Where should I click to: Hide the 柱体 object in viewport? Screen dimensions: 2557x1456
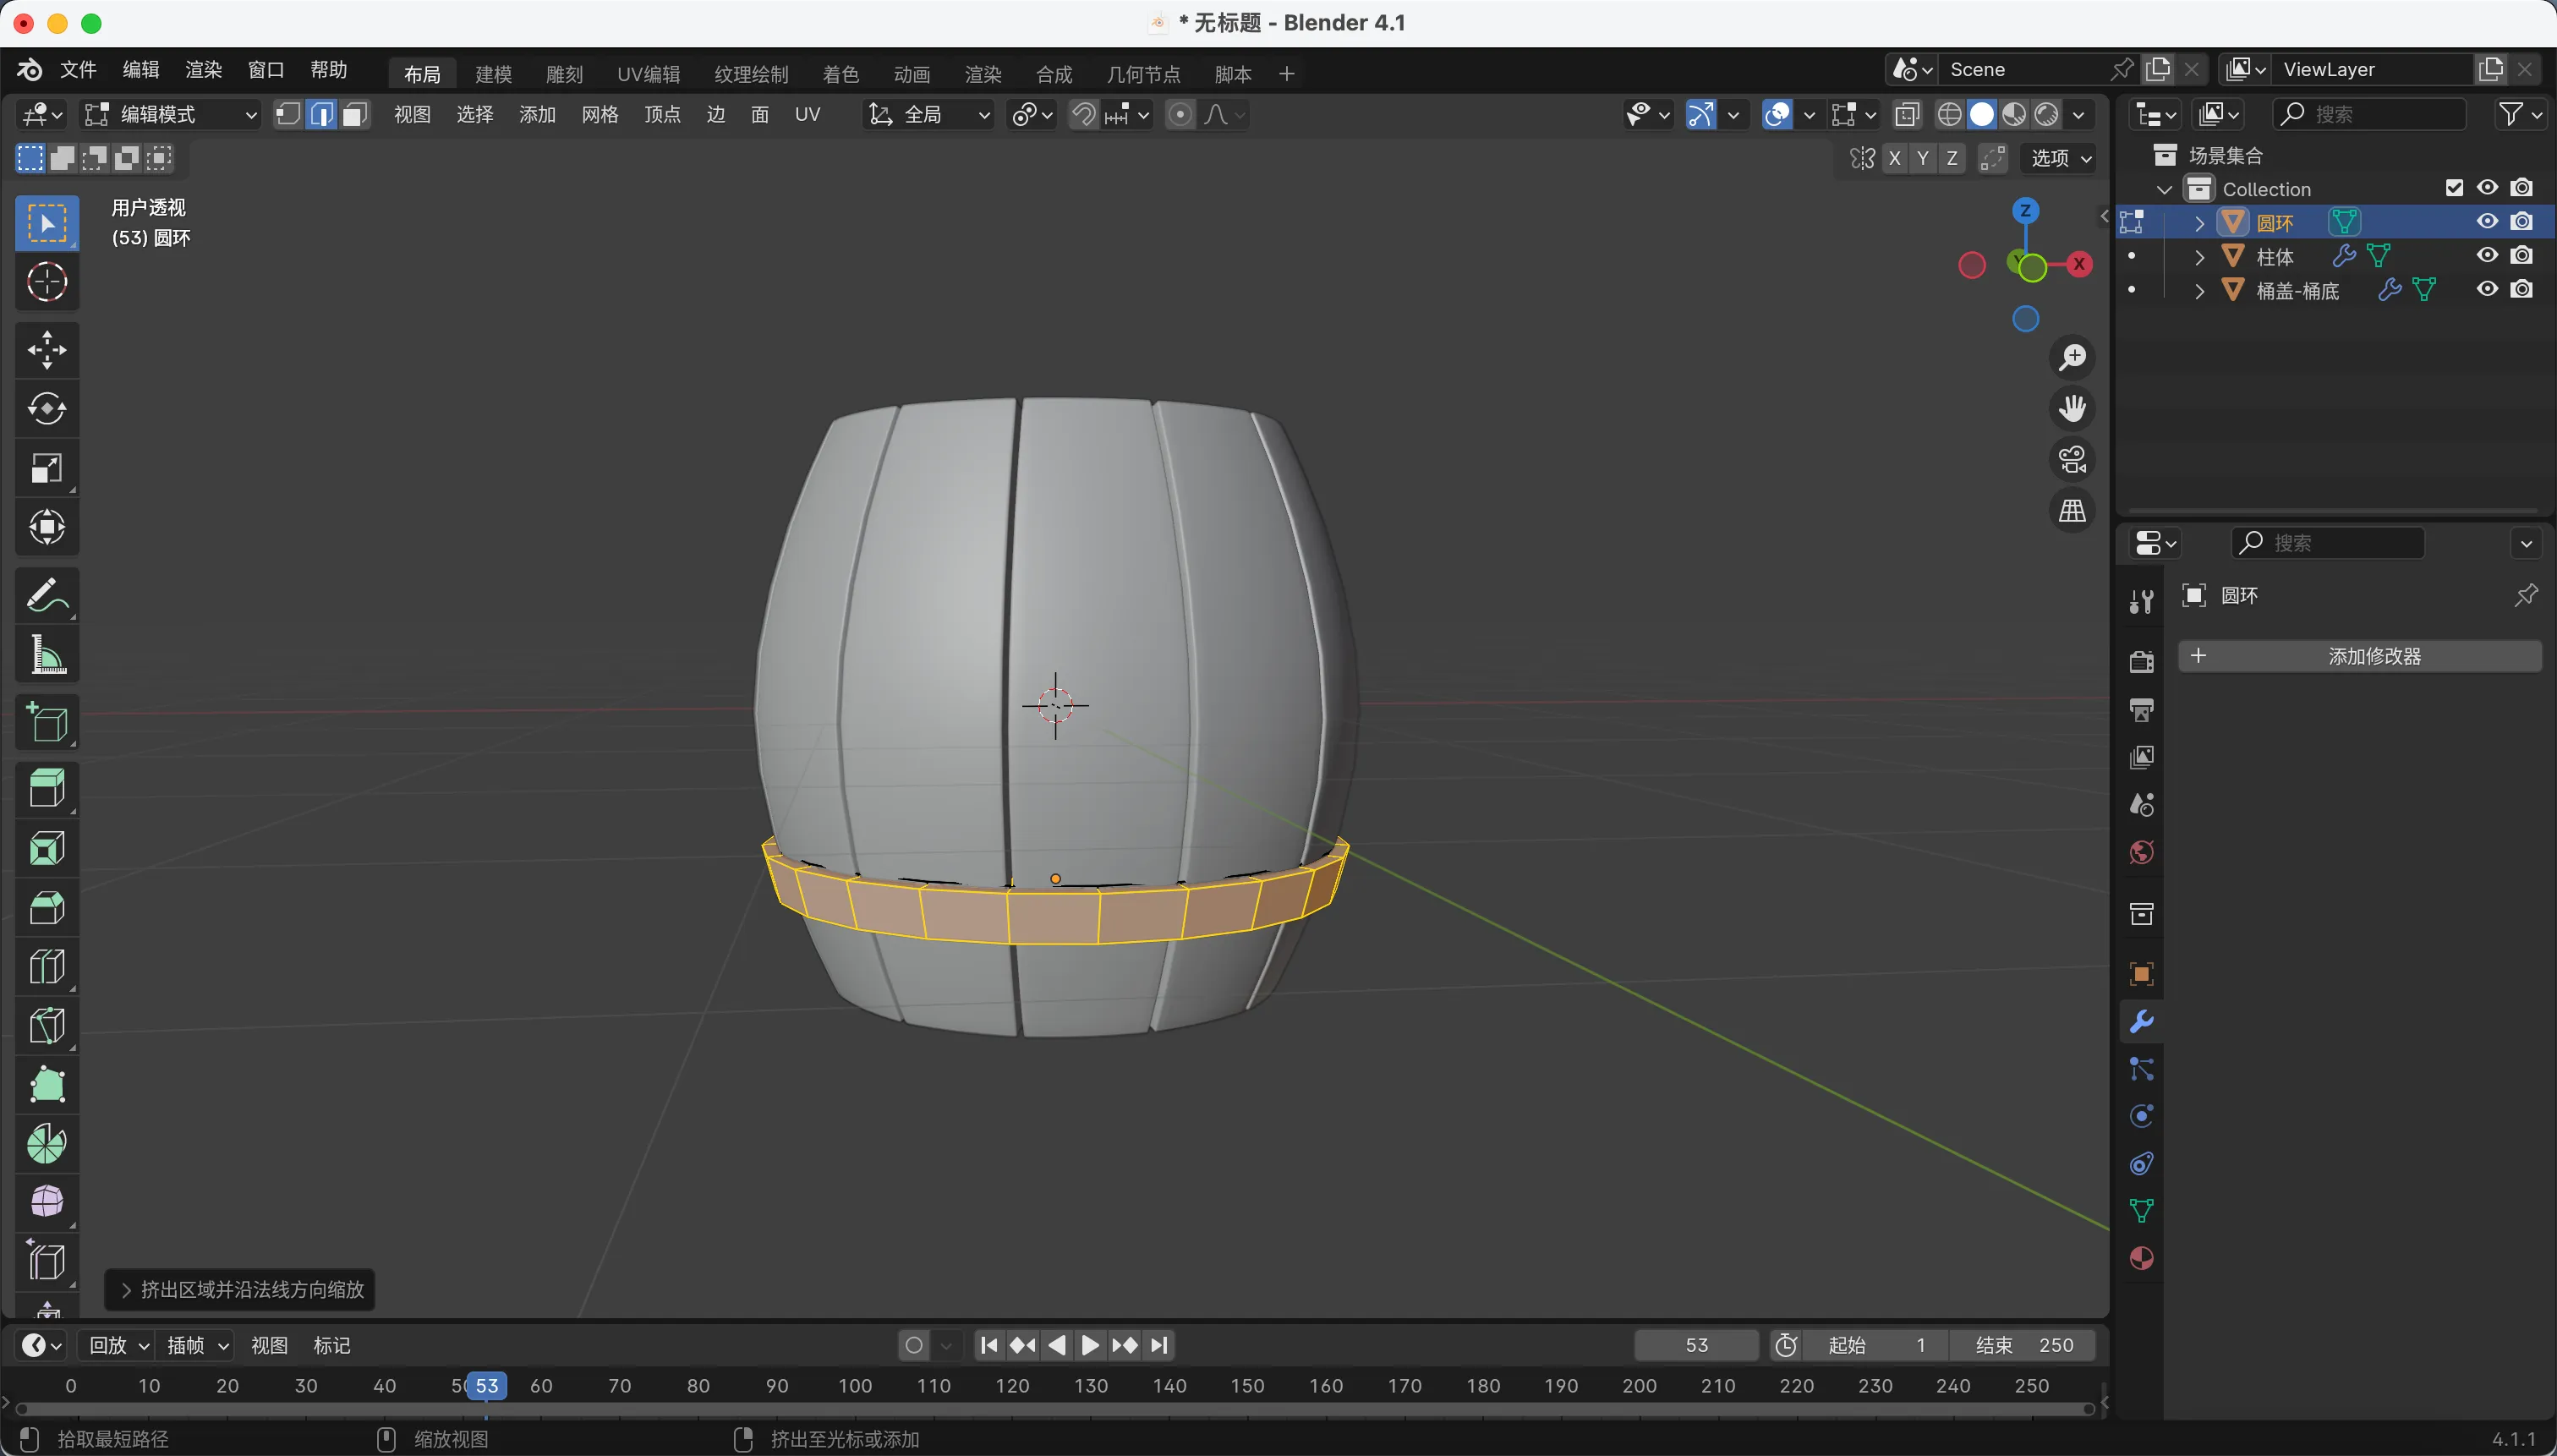(x=2487, y=256)
